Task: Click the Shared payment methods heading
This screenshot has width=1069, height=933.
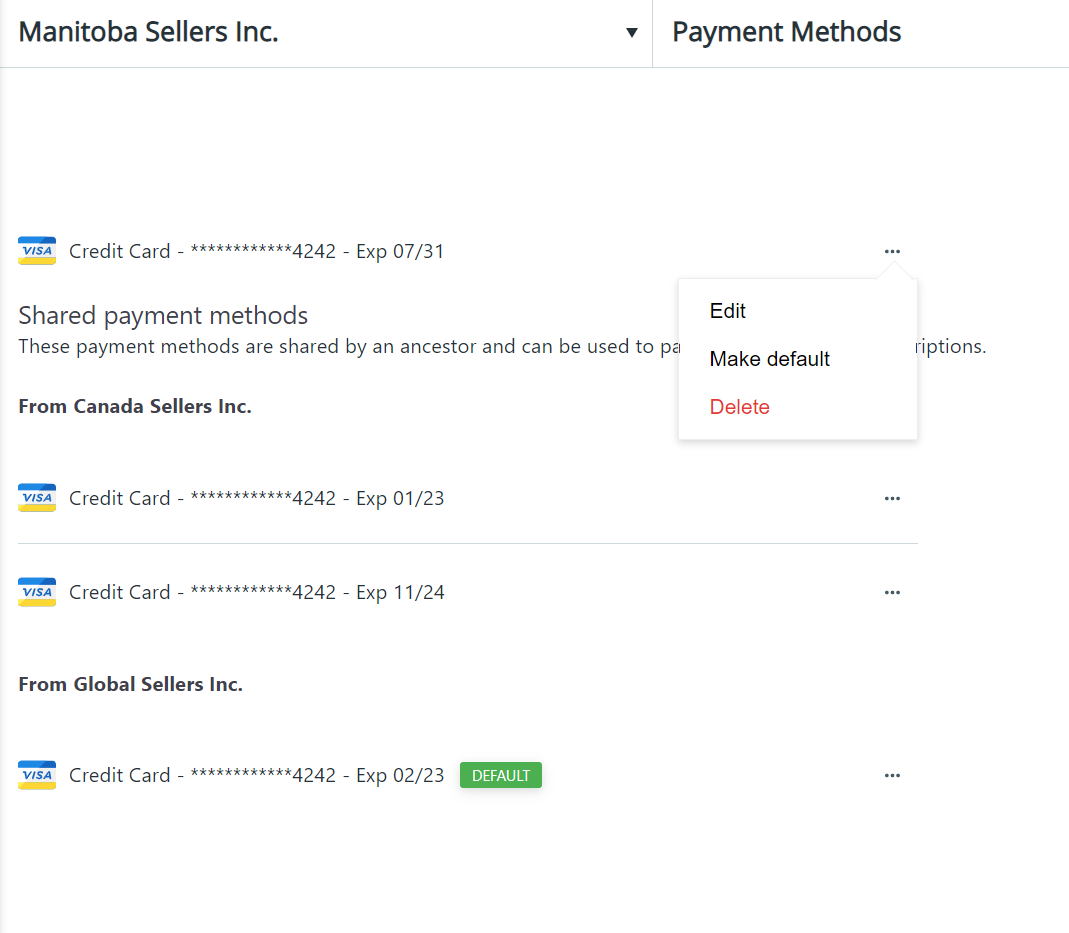Action: coord(163,316)
